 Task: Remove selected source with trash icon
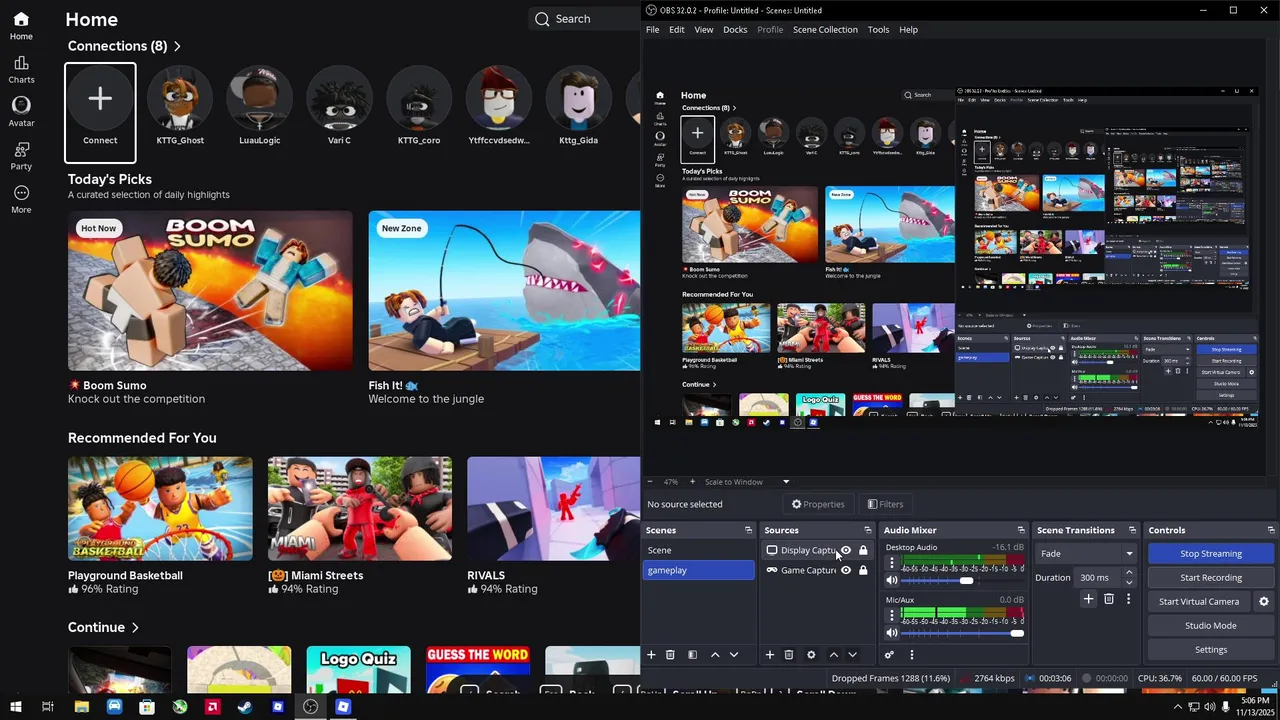click(x=789, y=655)
